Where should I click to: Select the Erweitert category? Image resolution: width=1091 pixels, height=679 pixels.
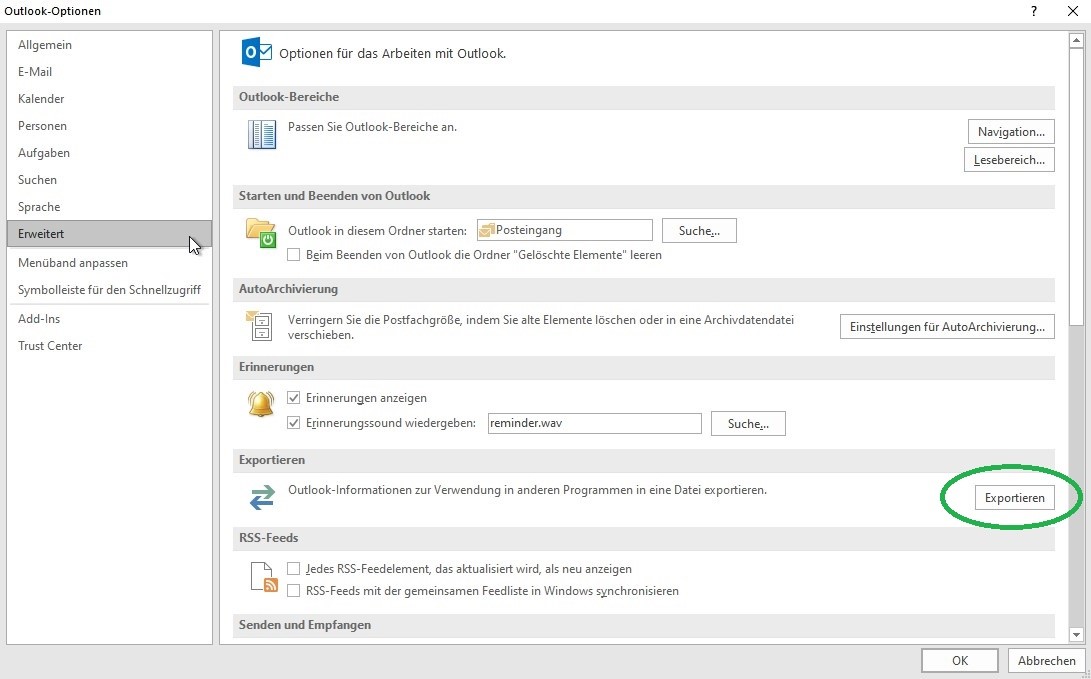point(109,234)
